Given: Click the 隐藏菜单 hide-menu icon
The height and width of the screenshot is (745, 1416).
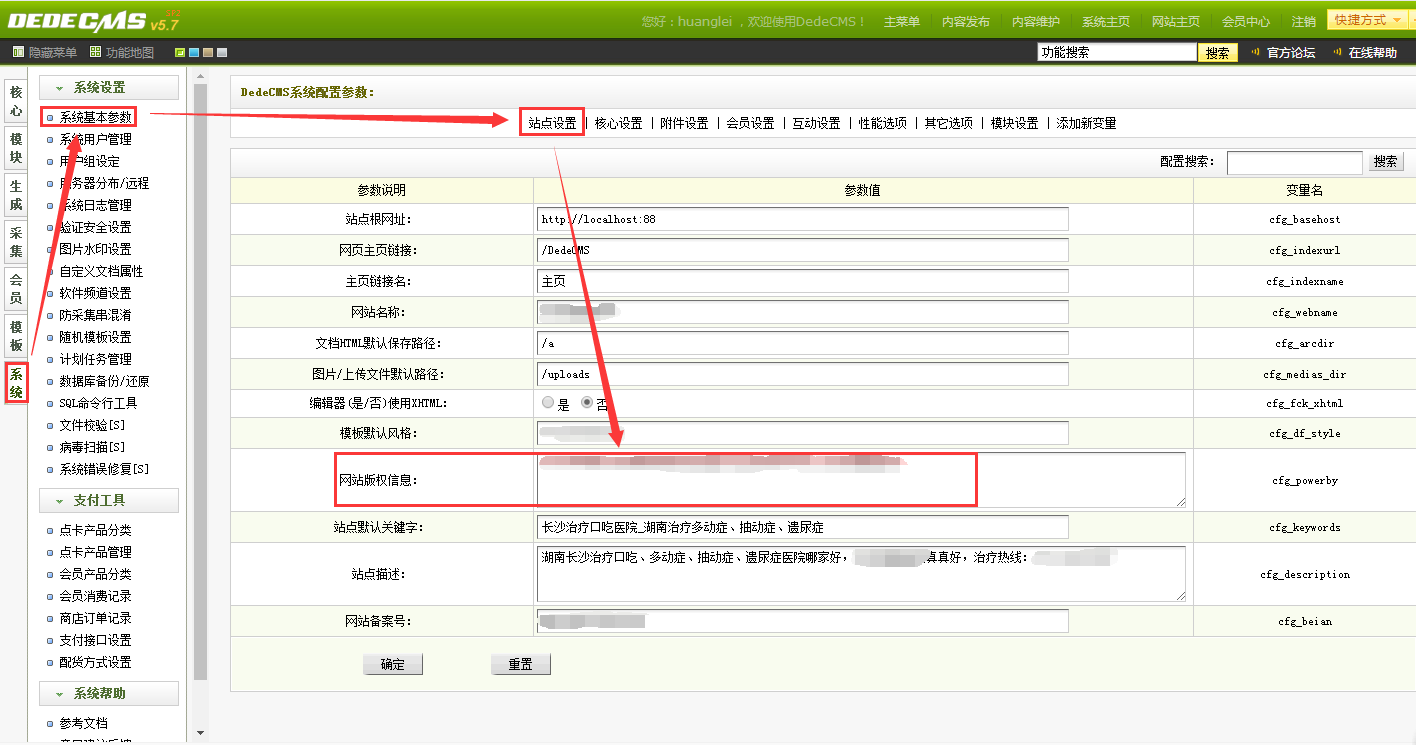Looking at the screenshot, I should [18, 52].
